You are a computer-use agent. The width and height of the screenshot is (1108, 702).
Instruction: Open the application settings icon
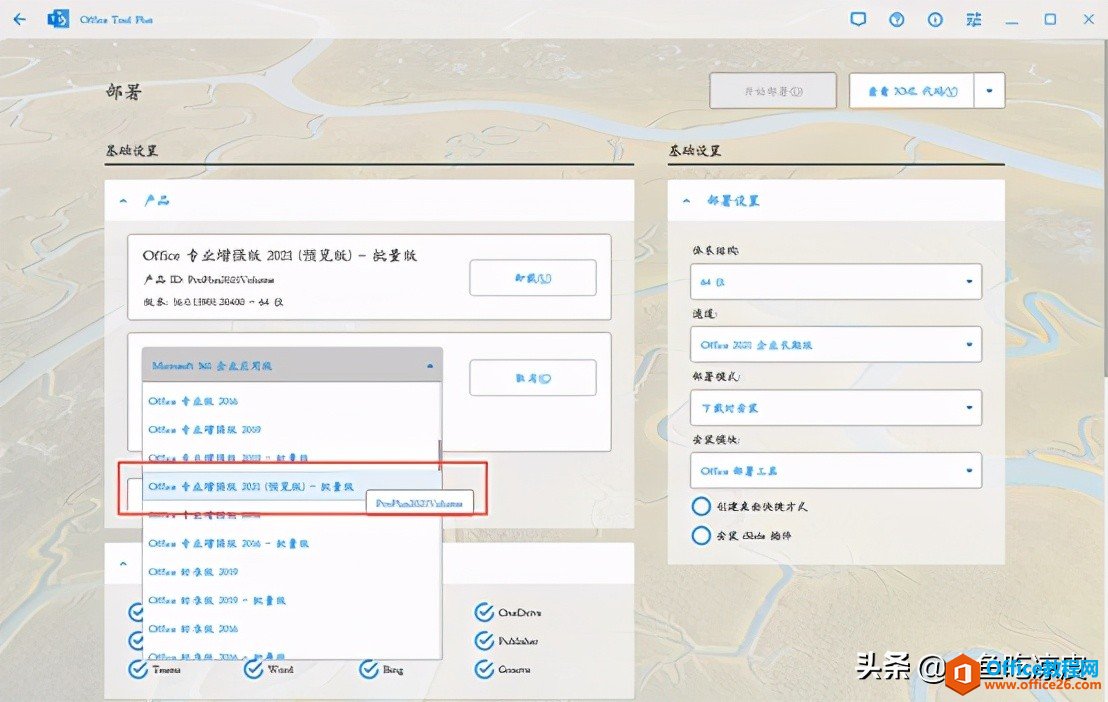click(973, 18)
